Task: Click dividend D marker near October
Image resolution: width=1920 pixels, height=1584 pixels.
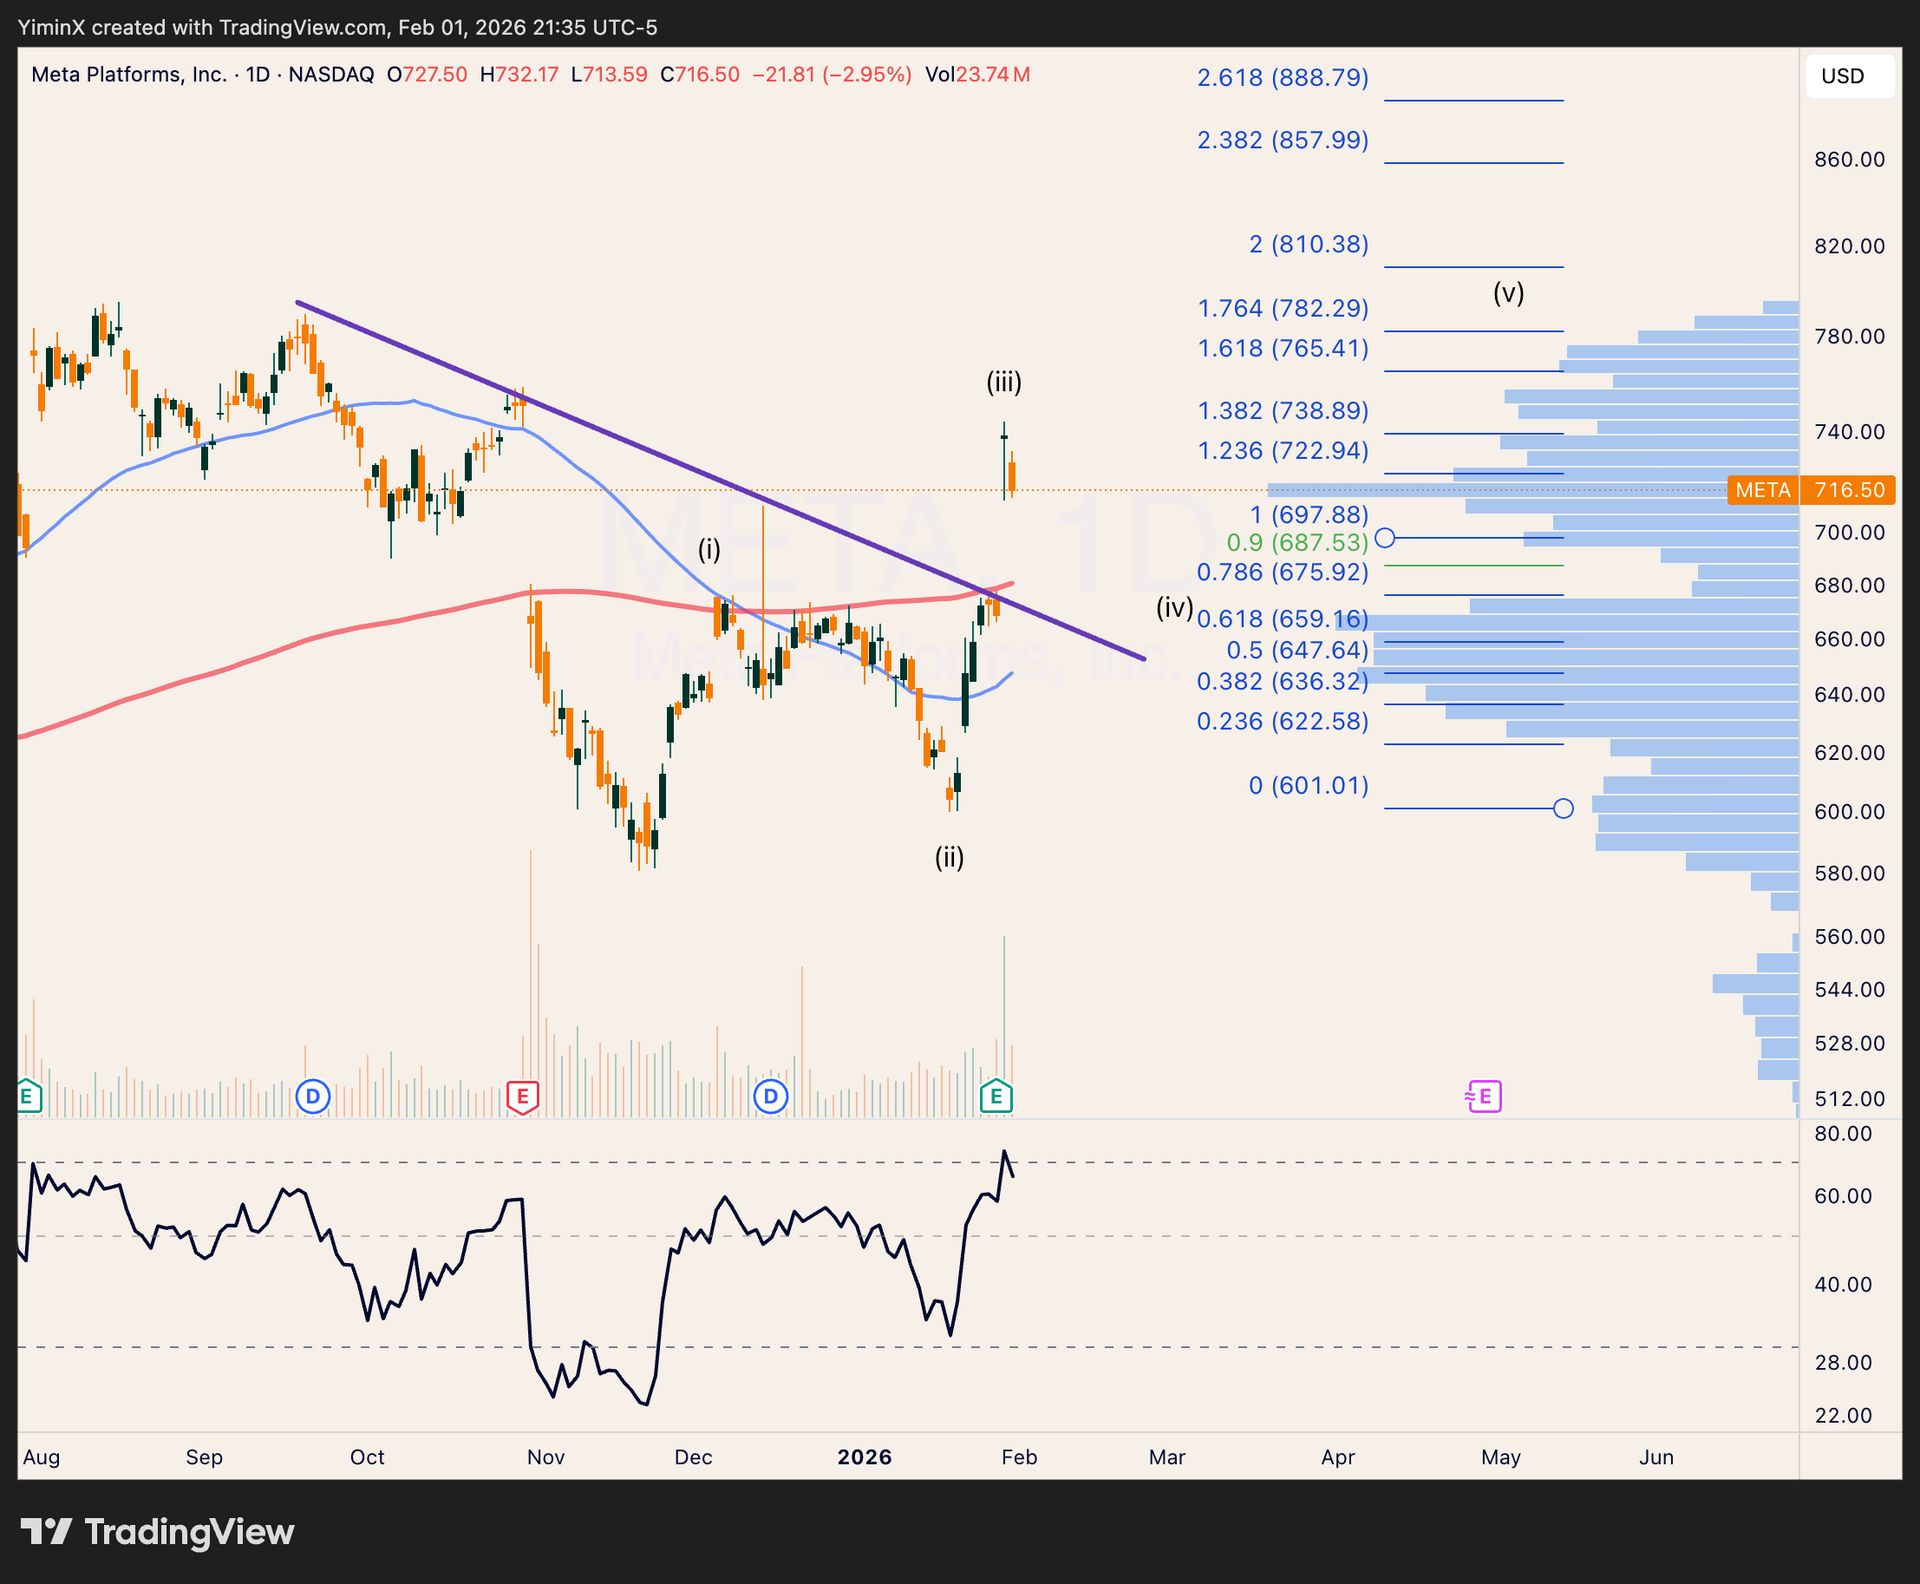Action: point(313,1097)
